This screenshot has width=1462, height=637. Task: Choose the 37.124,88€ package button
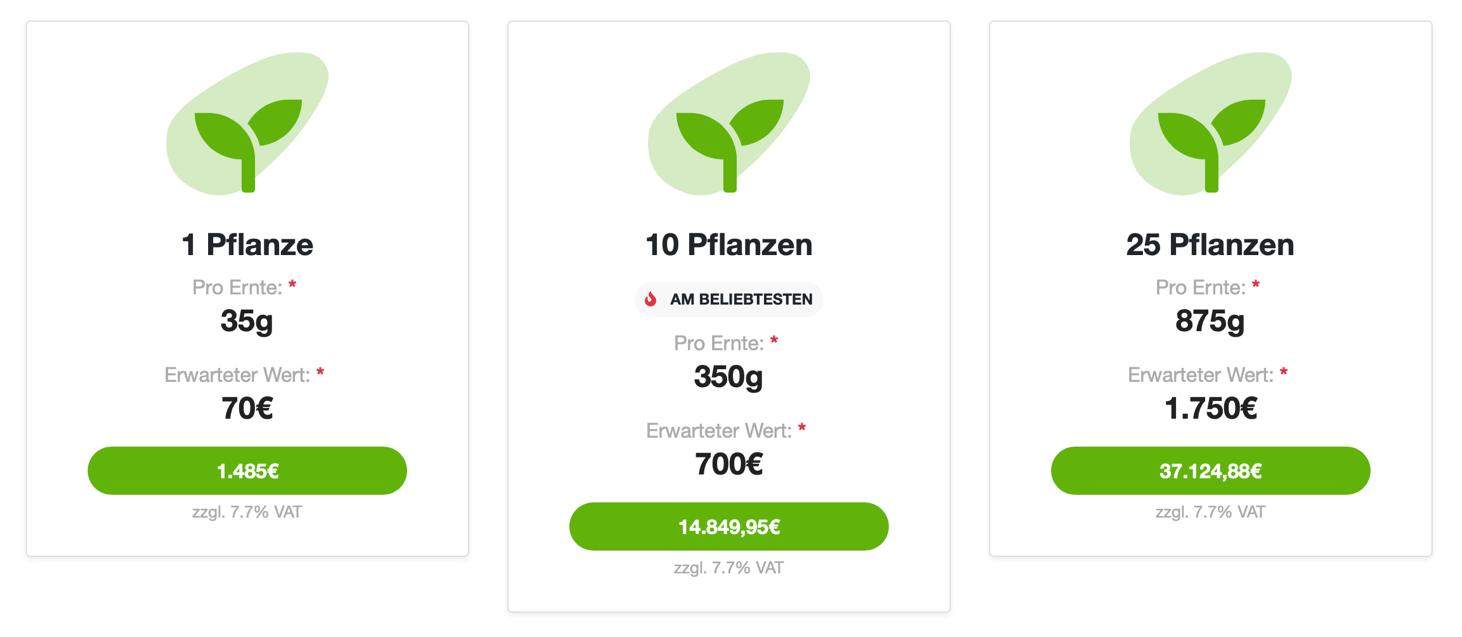coord(1210,471)
